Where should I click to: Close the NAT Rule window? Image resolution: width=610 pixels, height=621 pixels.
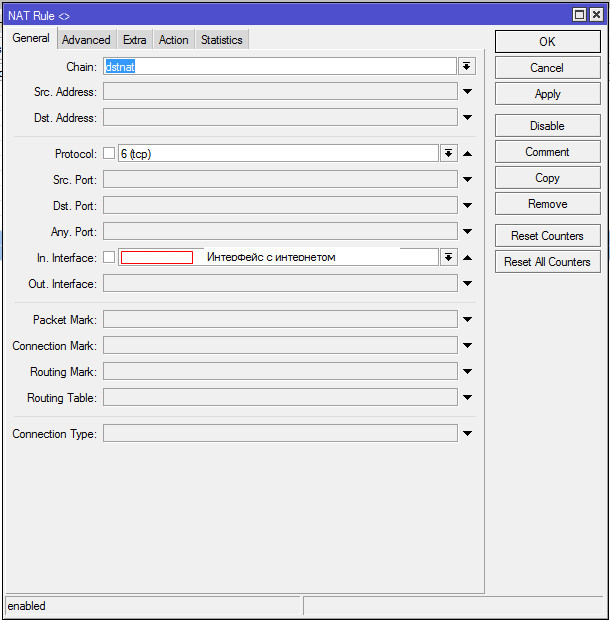click(x=596, y=15)
